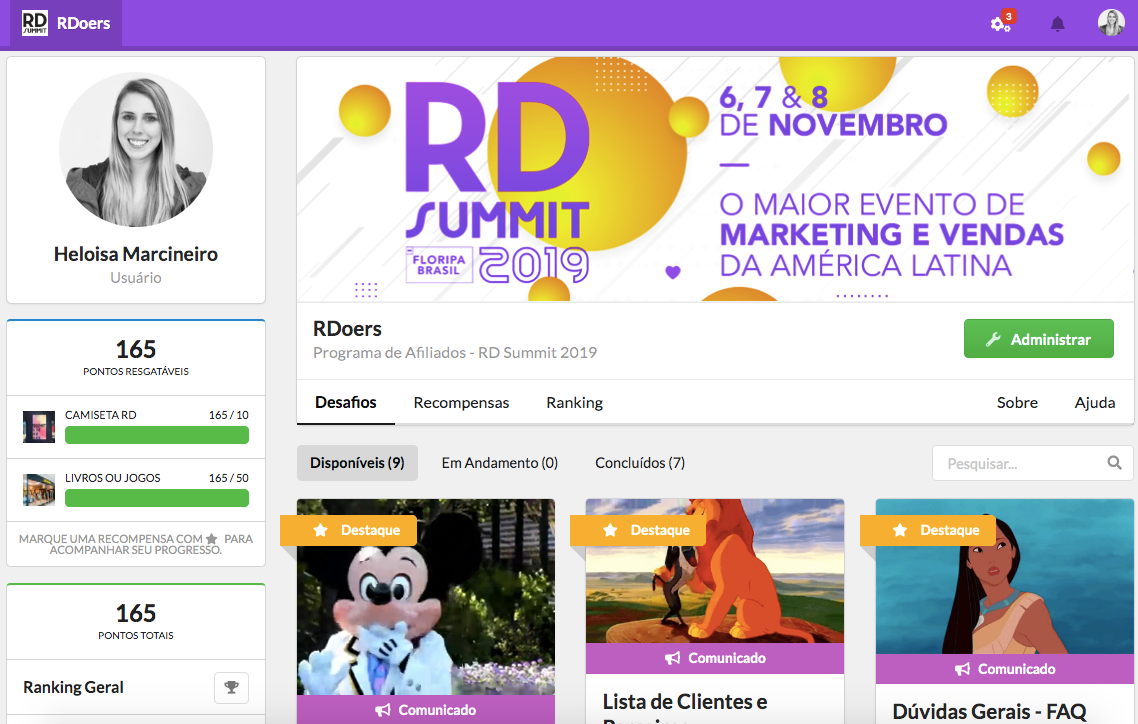
Task: Click megaphone icon on Pocahontas card
Action: click(962, 669)
